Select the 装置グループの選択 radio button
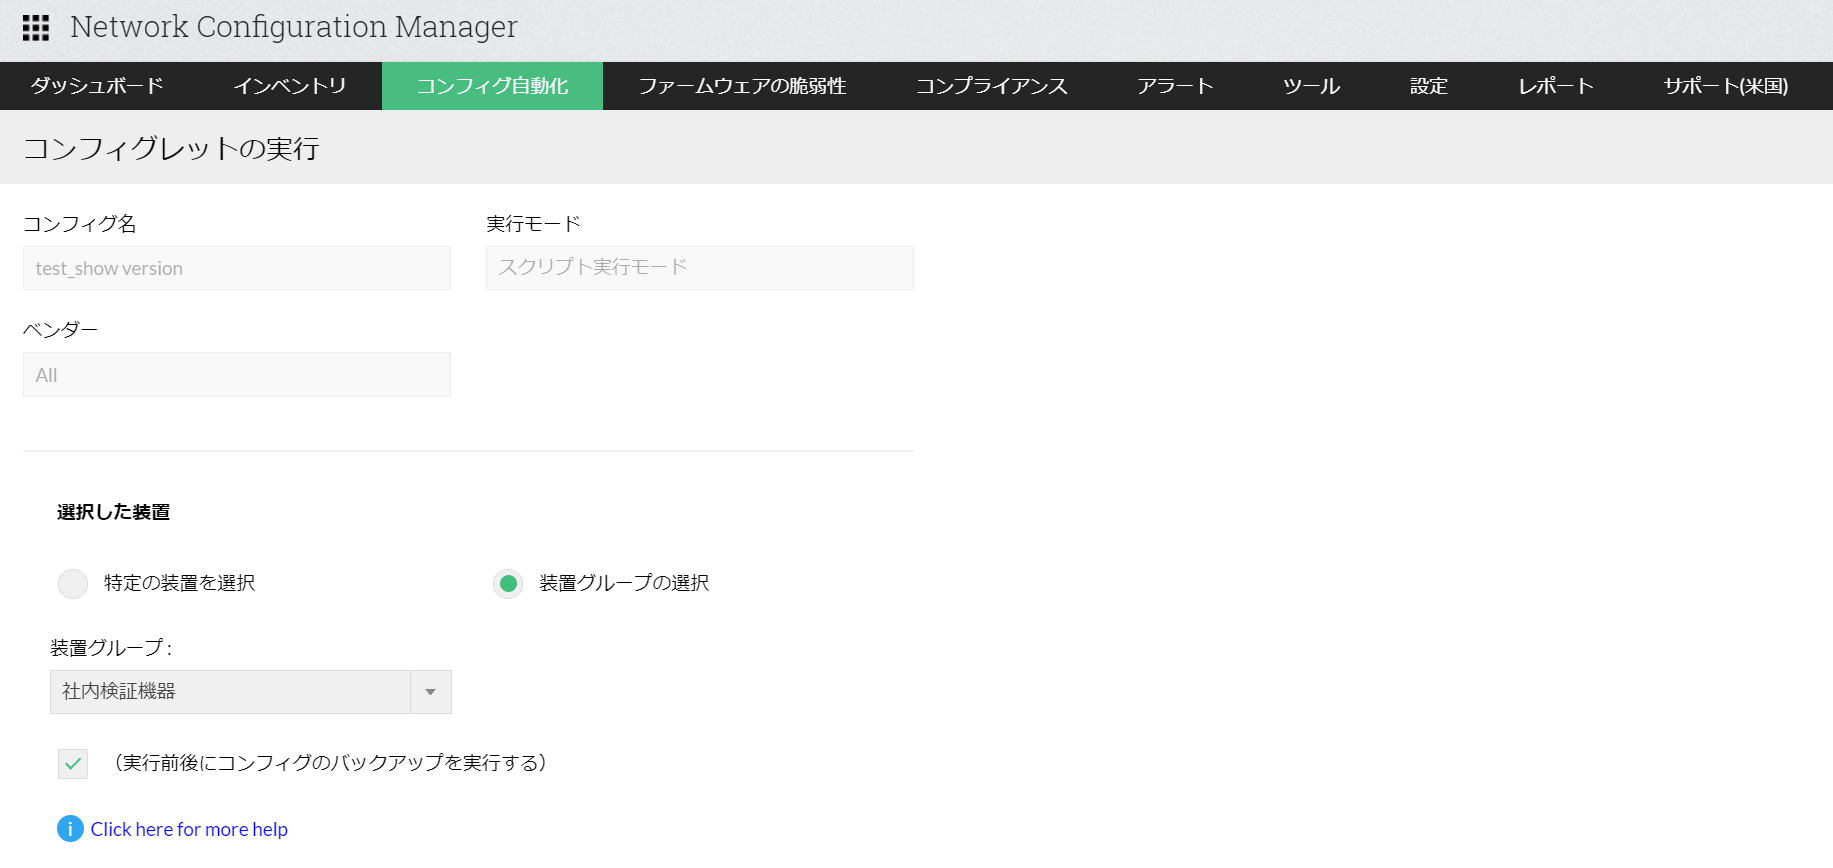 508,583
